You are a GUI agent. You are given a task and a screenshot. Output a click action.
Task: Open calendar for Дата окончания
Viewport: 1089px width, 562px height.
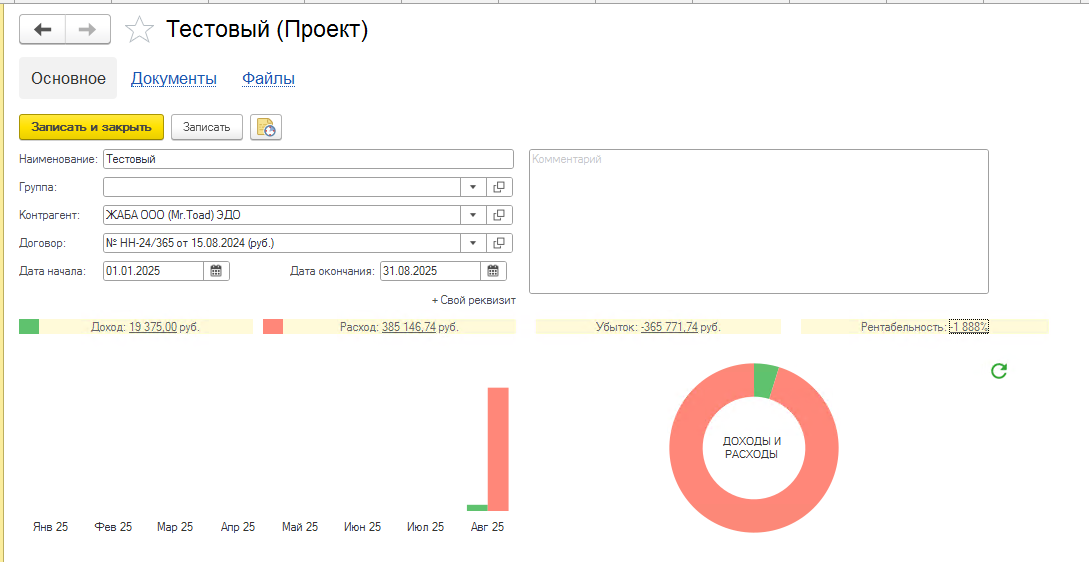point(493,271)
